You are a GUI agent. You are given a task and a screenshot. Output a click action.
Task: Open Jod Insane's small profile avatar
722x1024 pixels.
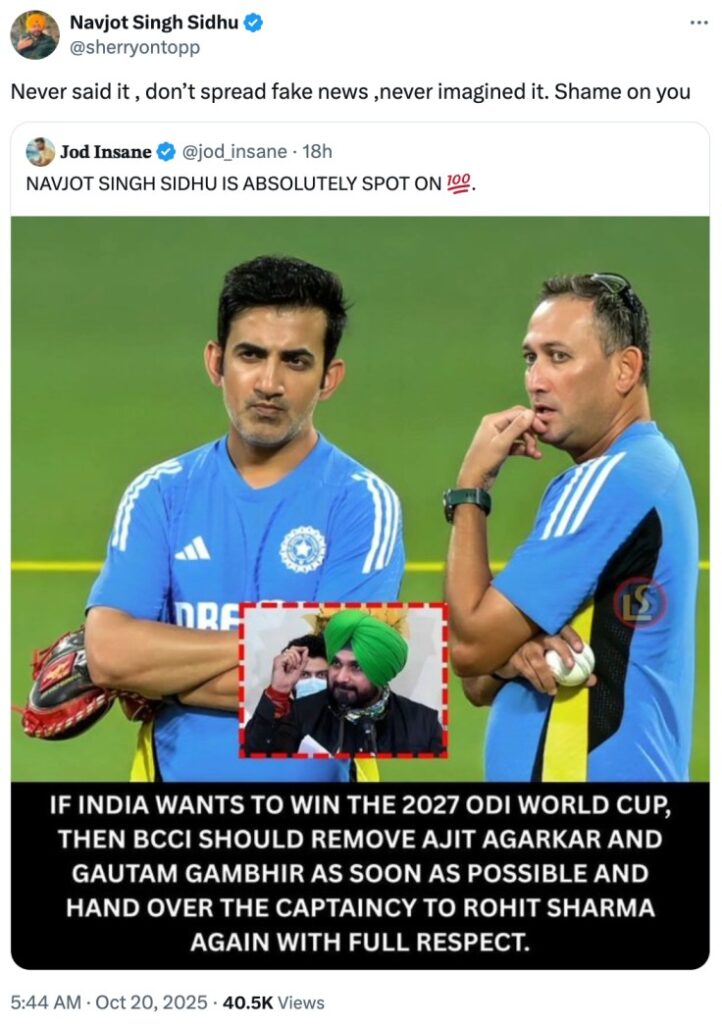40,152
